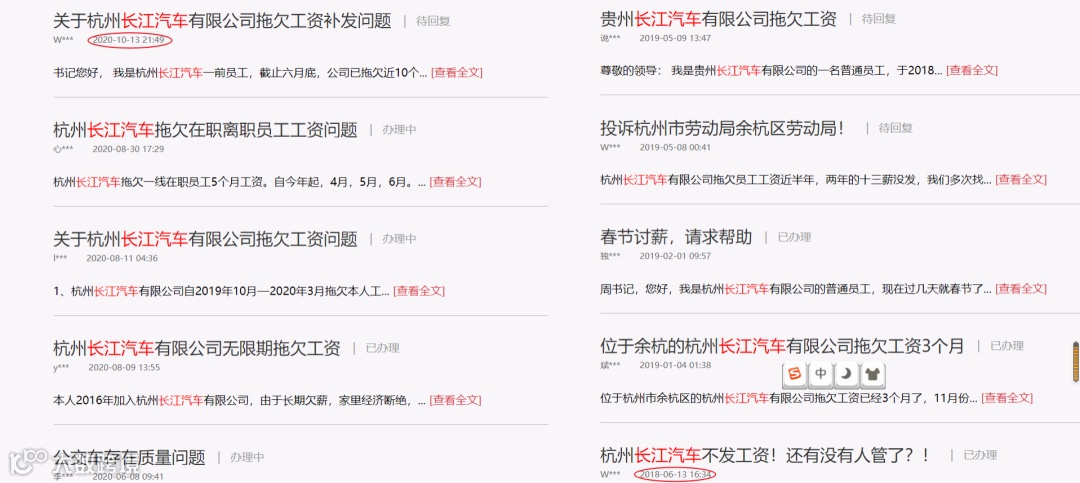Open post 杭州长江汽车不发工资!还有没有人管了?!
The width and height of the screenshot is (1080, 483).
[x=765, y=455]
